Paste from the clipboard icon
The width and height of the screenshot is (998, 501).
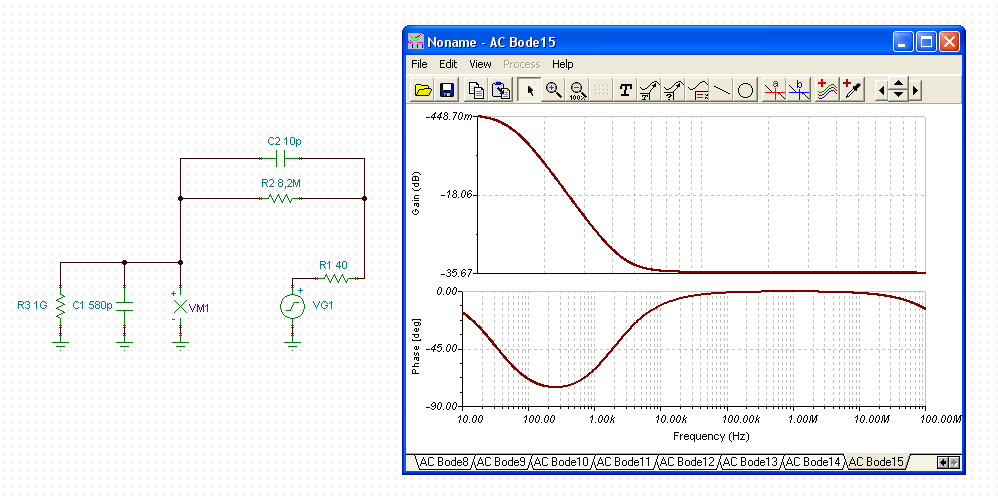tap(501, 90)
